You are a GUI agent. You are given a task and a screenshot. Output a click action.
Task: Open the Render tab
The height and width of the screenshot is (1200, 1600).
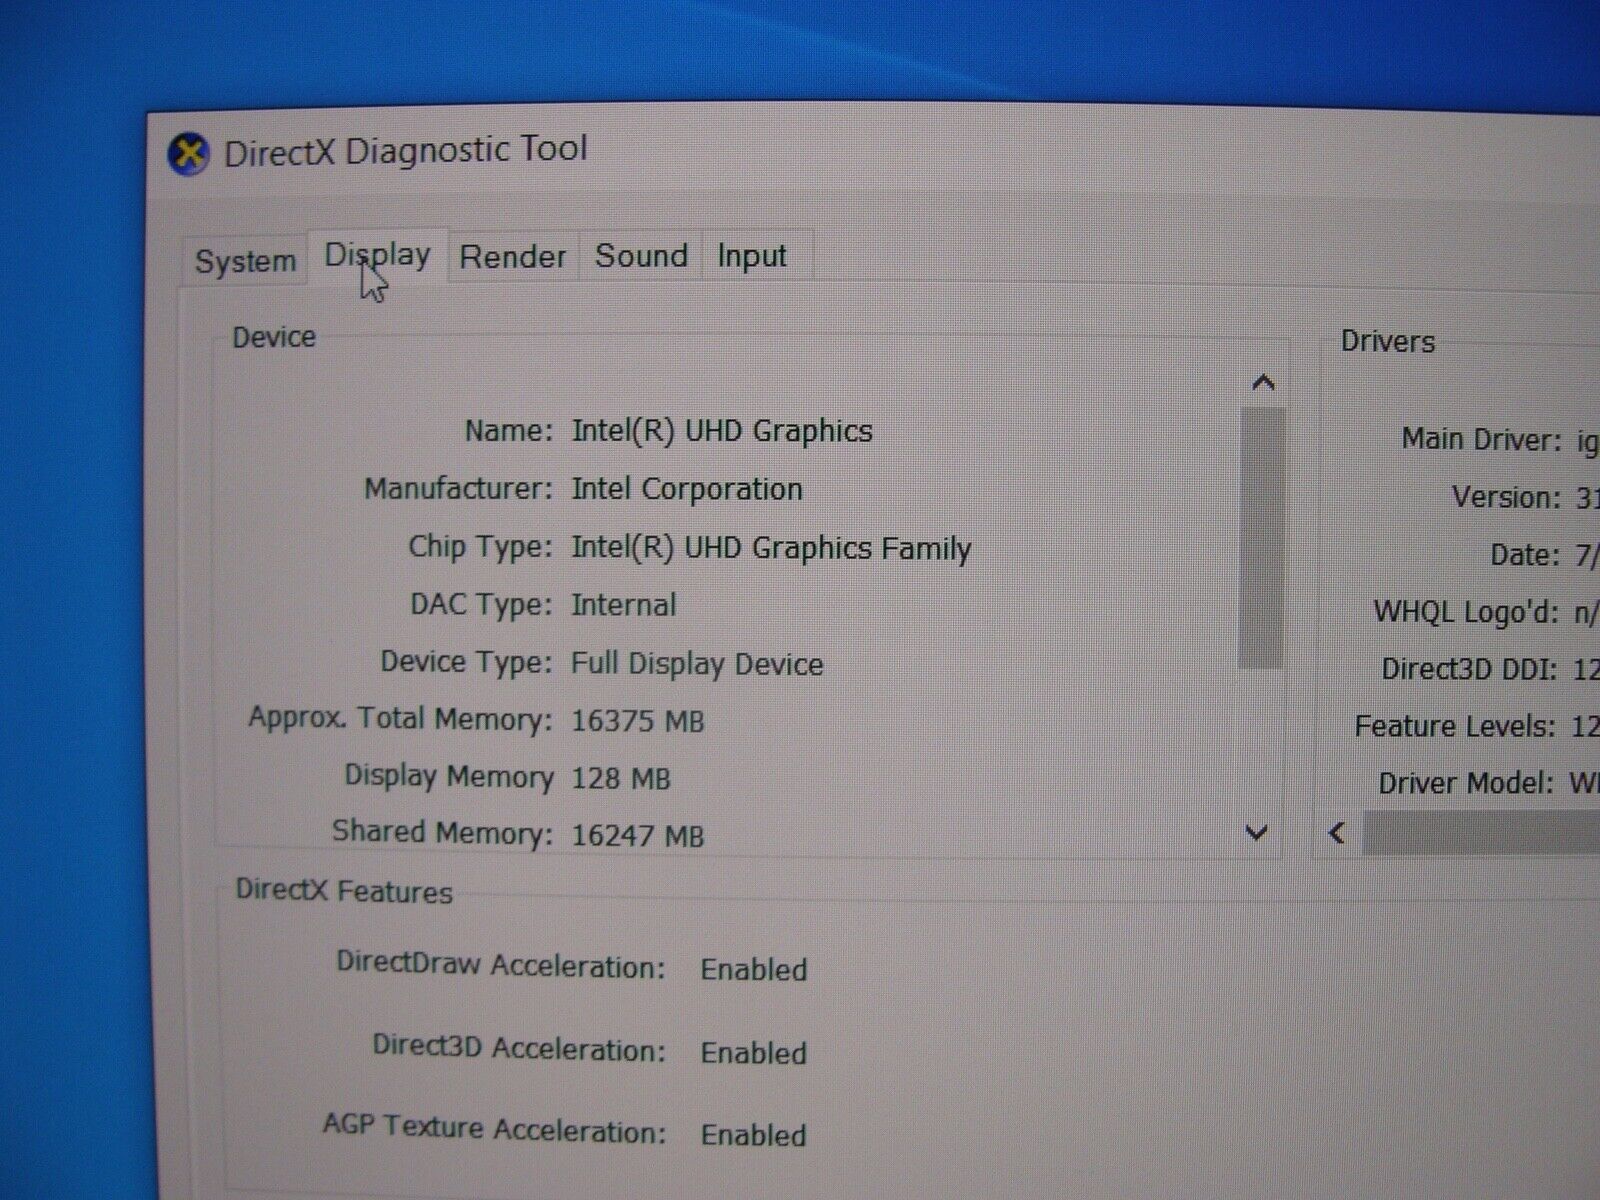point(513,257)
